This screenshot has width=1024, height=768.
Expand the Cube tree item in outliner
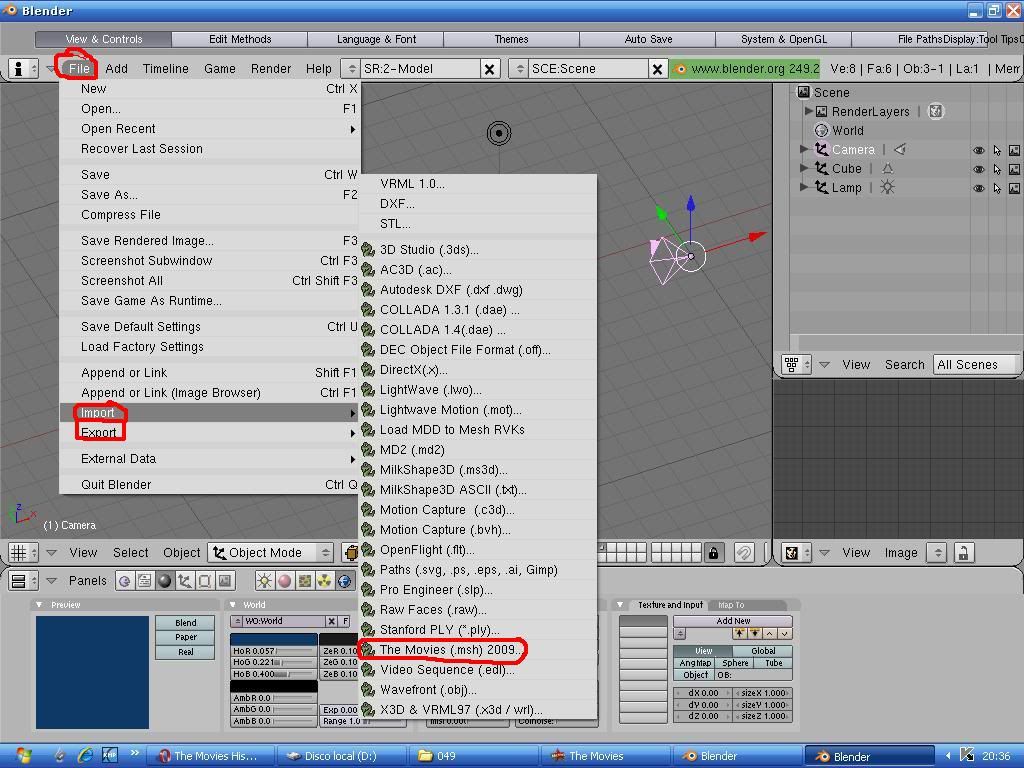(804, 168)
